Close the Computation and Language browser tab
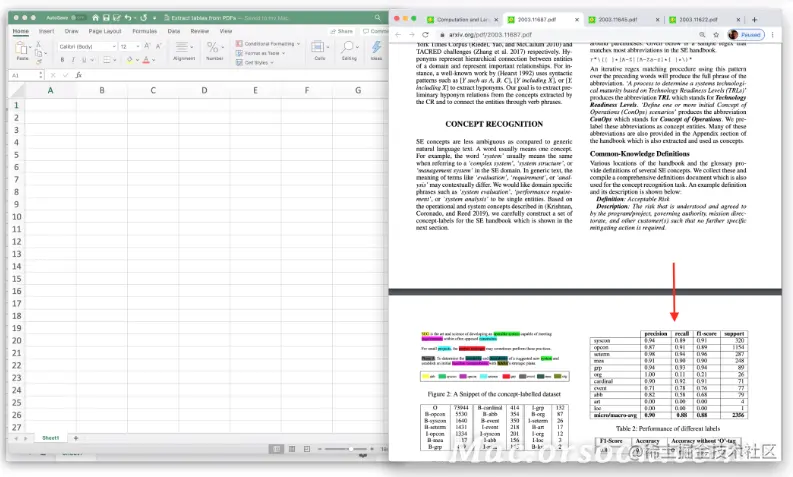Viewport: 793px width, 477px height. coord(496,20)
